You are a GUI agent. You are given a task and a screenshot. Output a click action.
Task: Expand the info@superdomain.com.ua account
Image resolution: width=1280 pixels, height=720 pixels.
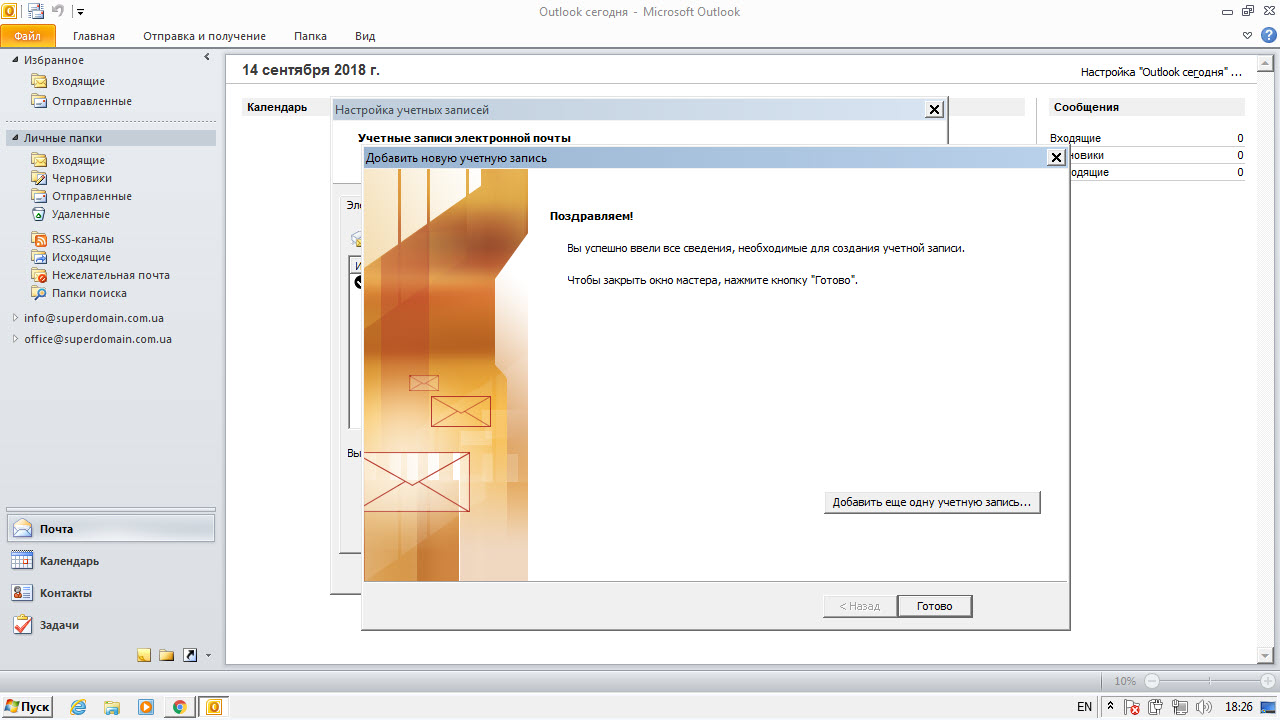click(15, 318)
